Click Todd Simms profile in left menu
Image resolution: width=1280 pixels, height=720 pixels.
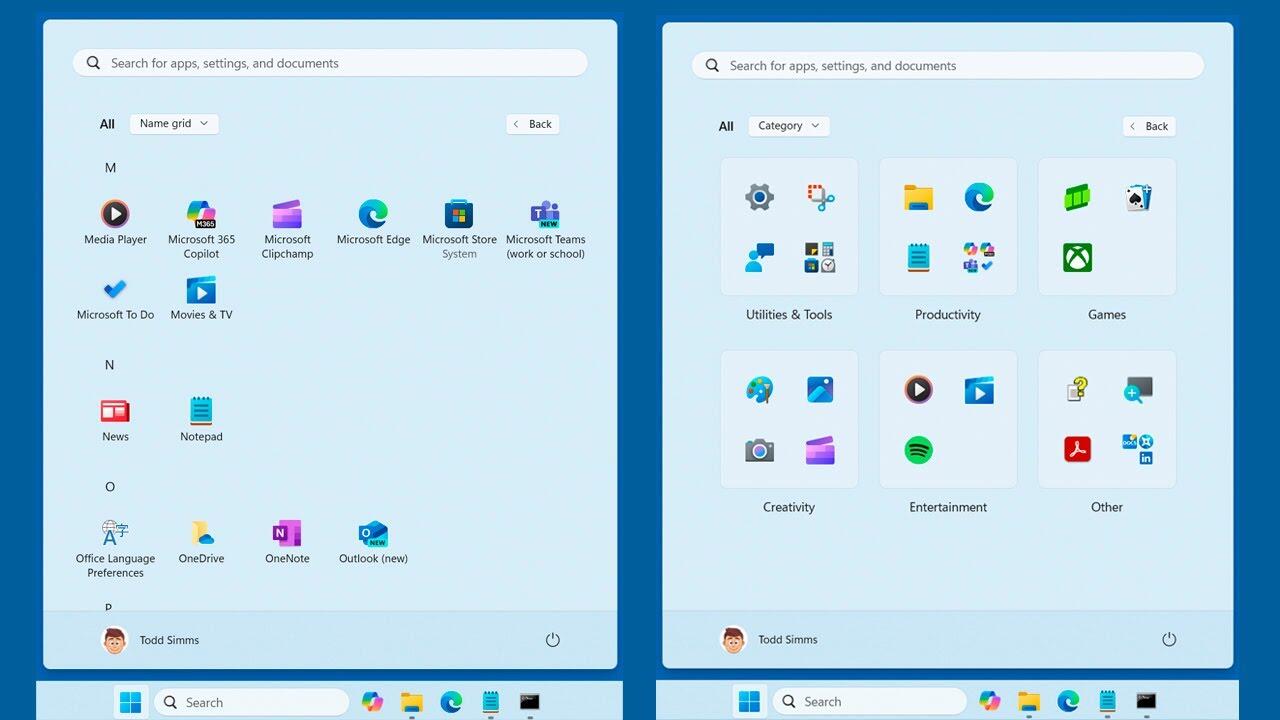coord(151,640)
